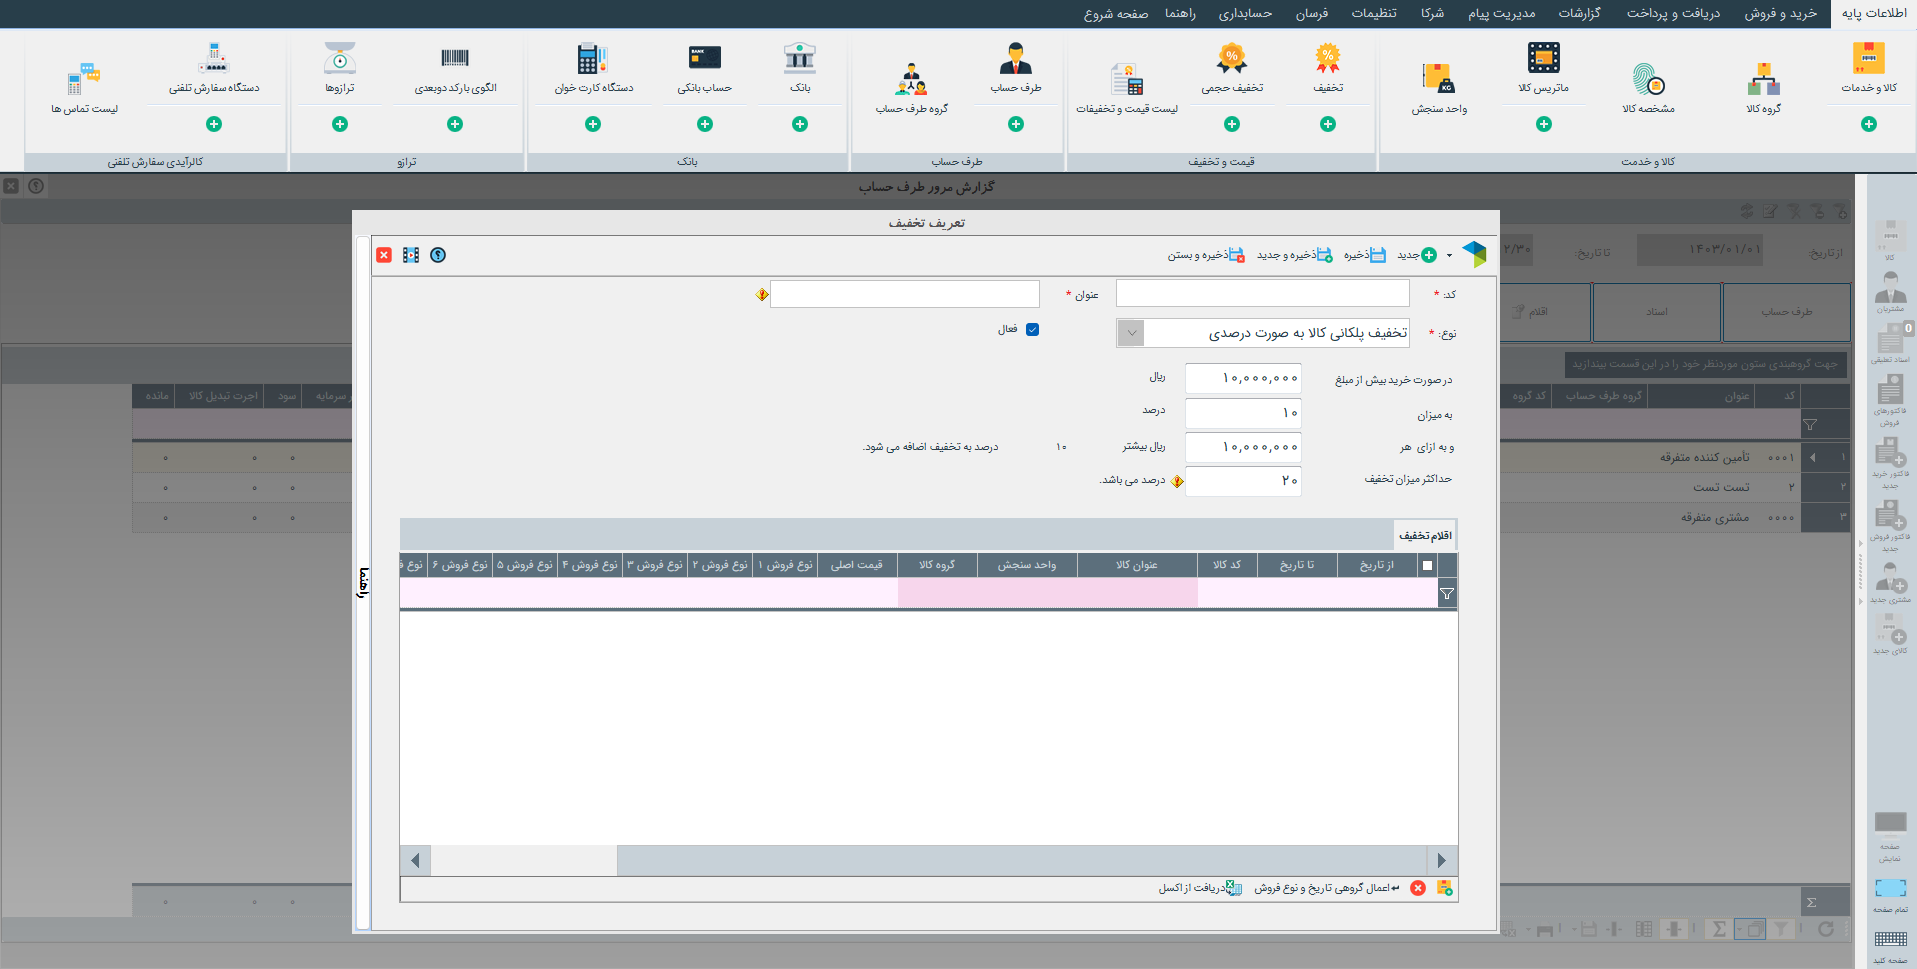1917x969 pixels.
Task: Click the plus under ترازوها
Action: coord(340,124)
